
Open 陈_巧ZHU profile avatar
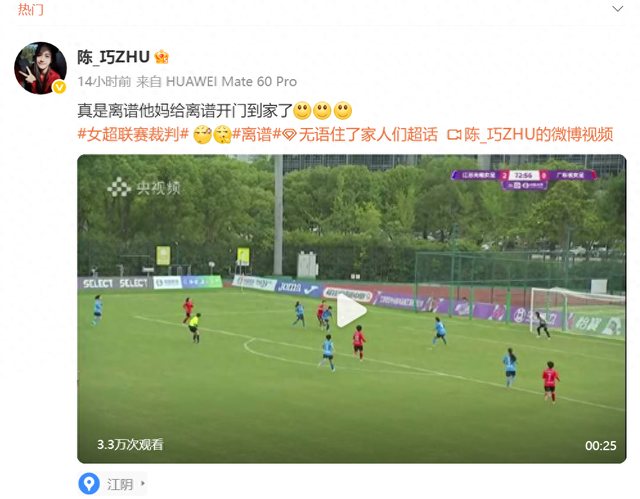tap(40, 68)
